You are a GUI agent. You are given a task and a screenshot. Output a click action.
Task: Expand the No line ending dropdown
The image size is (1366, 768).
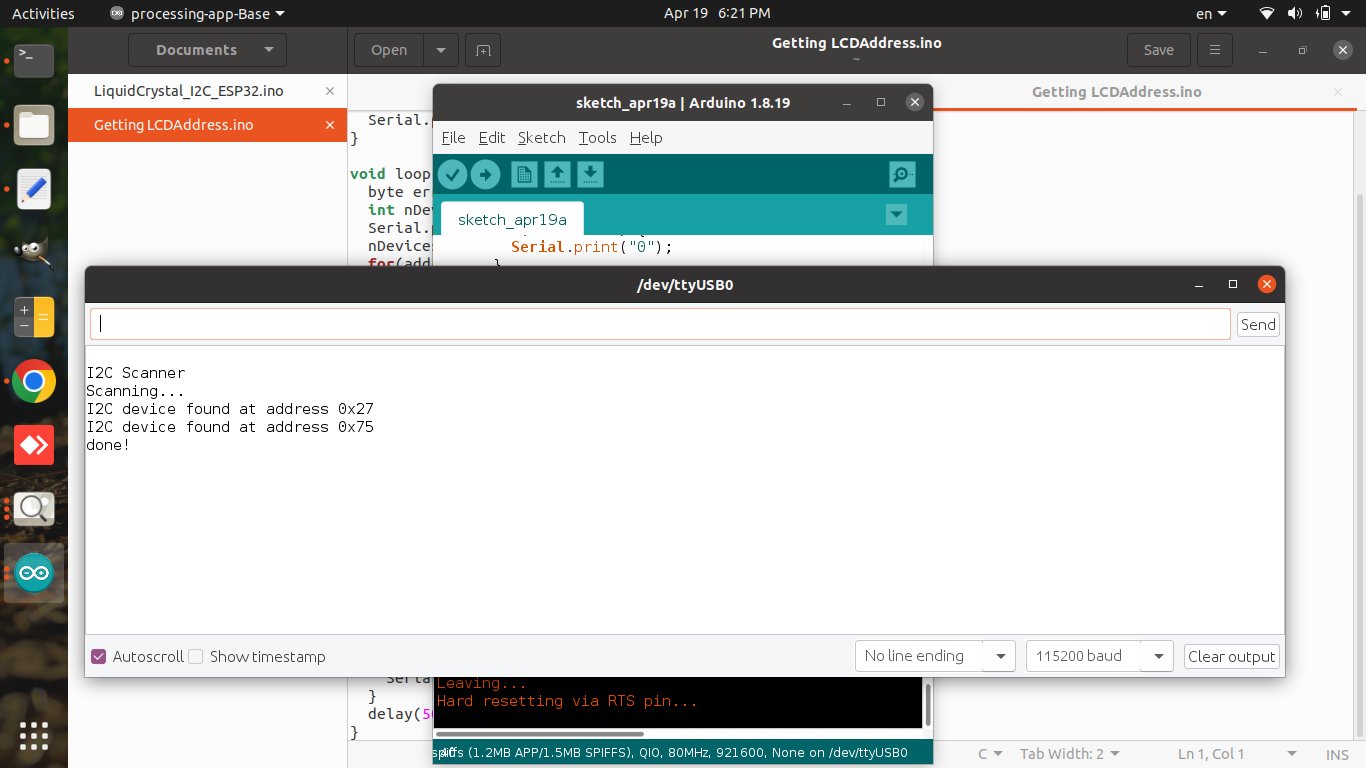[935, 656]
